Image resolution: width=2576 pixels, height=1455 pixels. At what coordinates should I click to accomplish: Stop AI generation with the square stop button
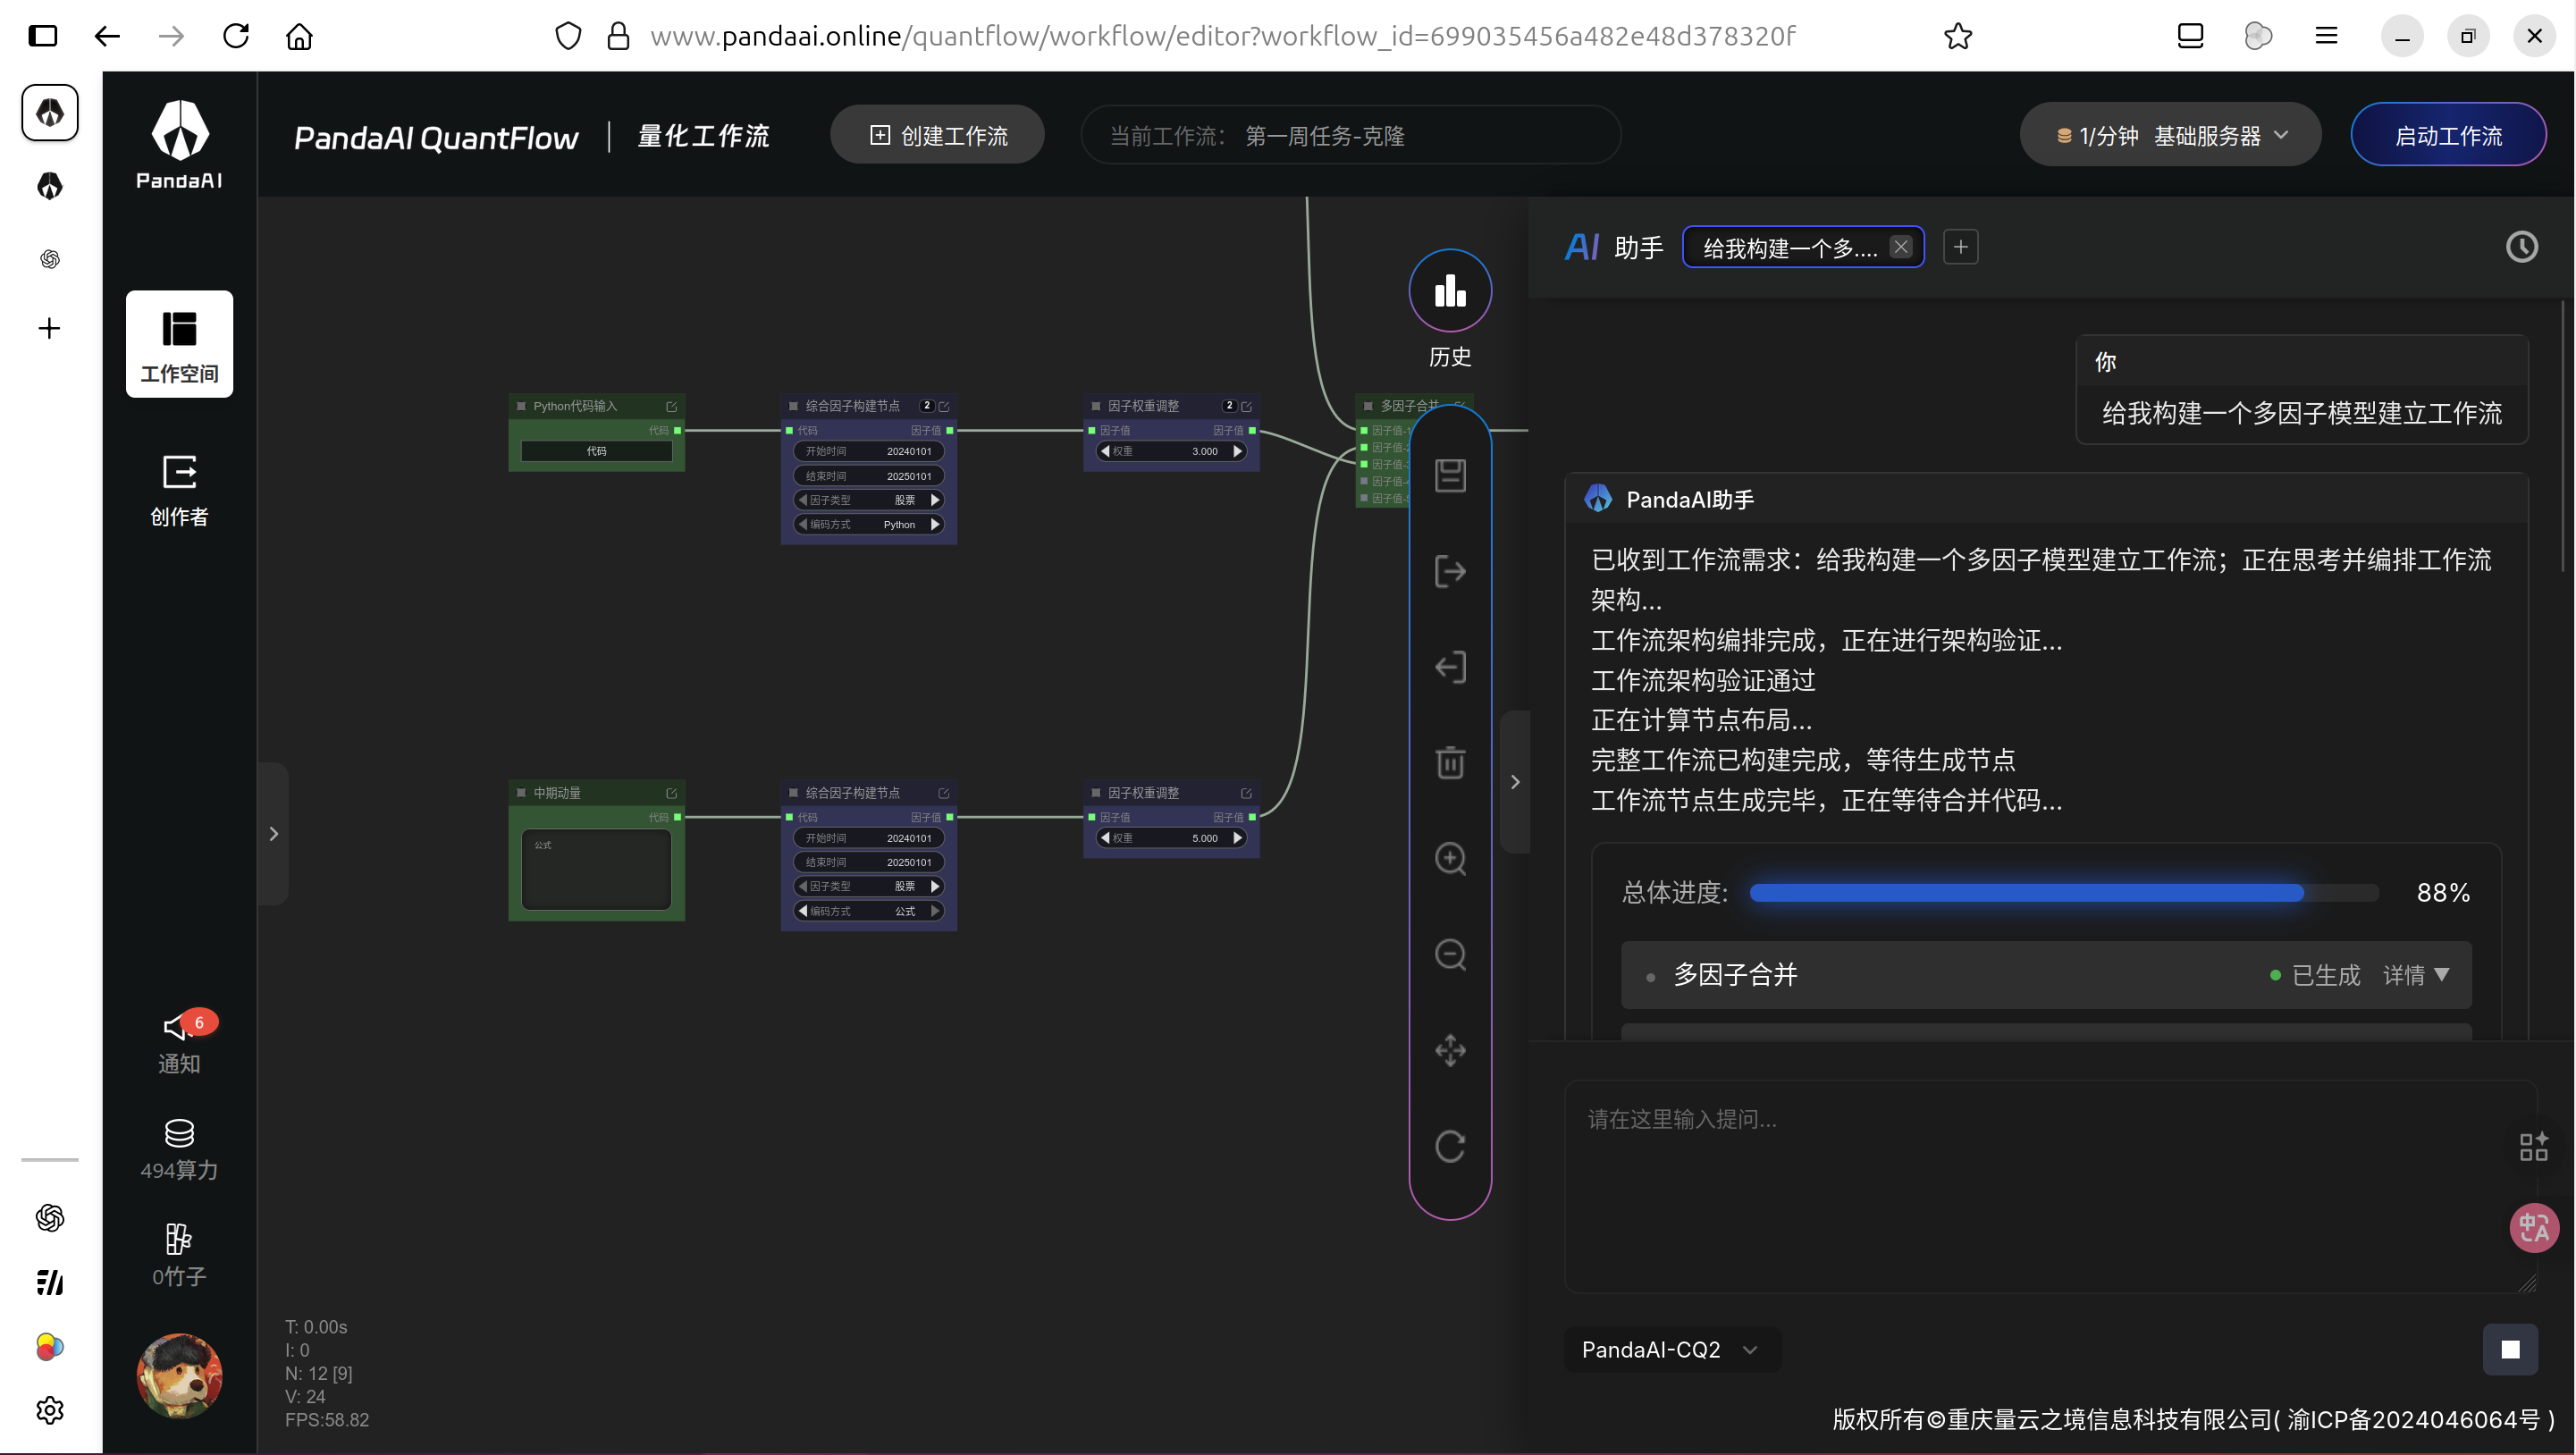pyautogui.click(x=2510, y=1350)
